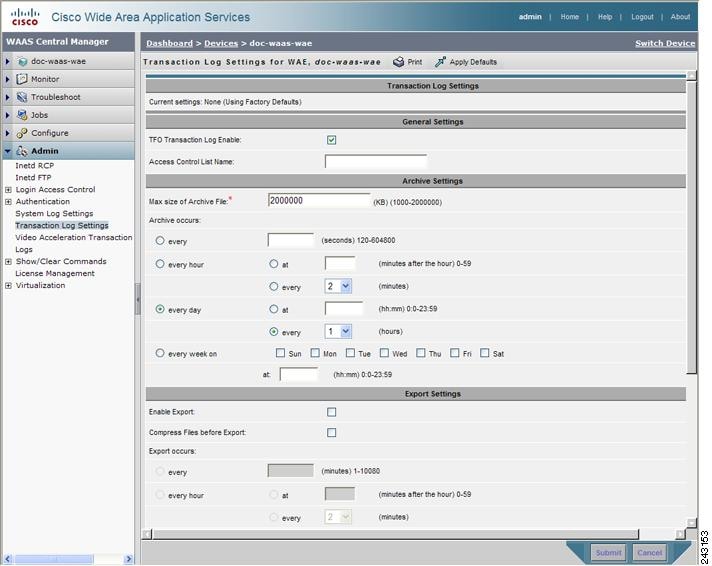Click the horizontal scrollbar of the form

click(x=395, y=534)
